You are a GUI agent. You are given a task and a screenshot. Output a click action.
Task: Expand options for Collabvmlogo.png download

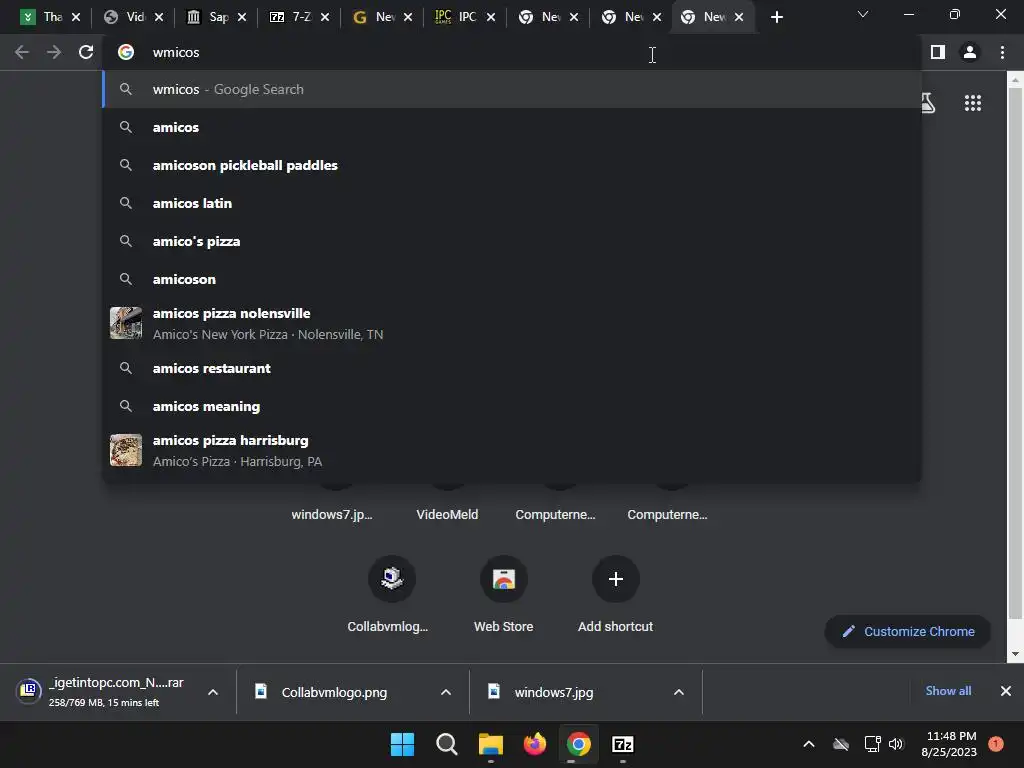446,692
